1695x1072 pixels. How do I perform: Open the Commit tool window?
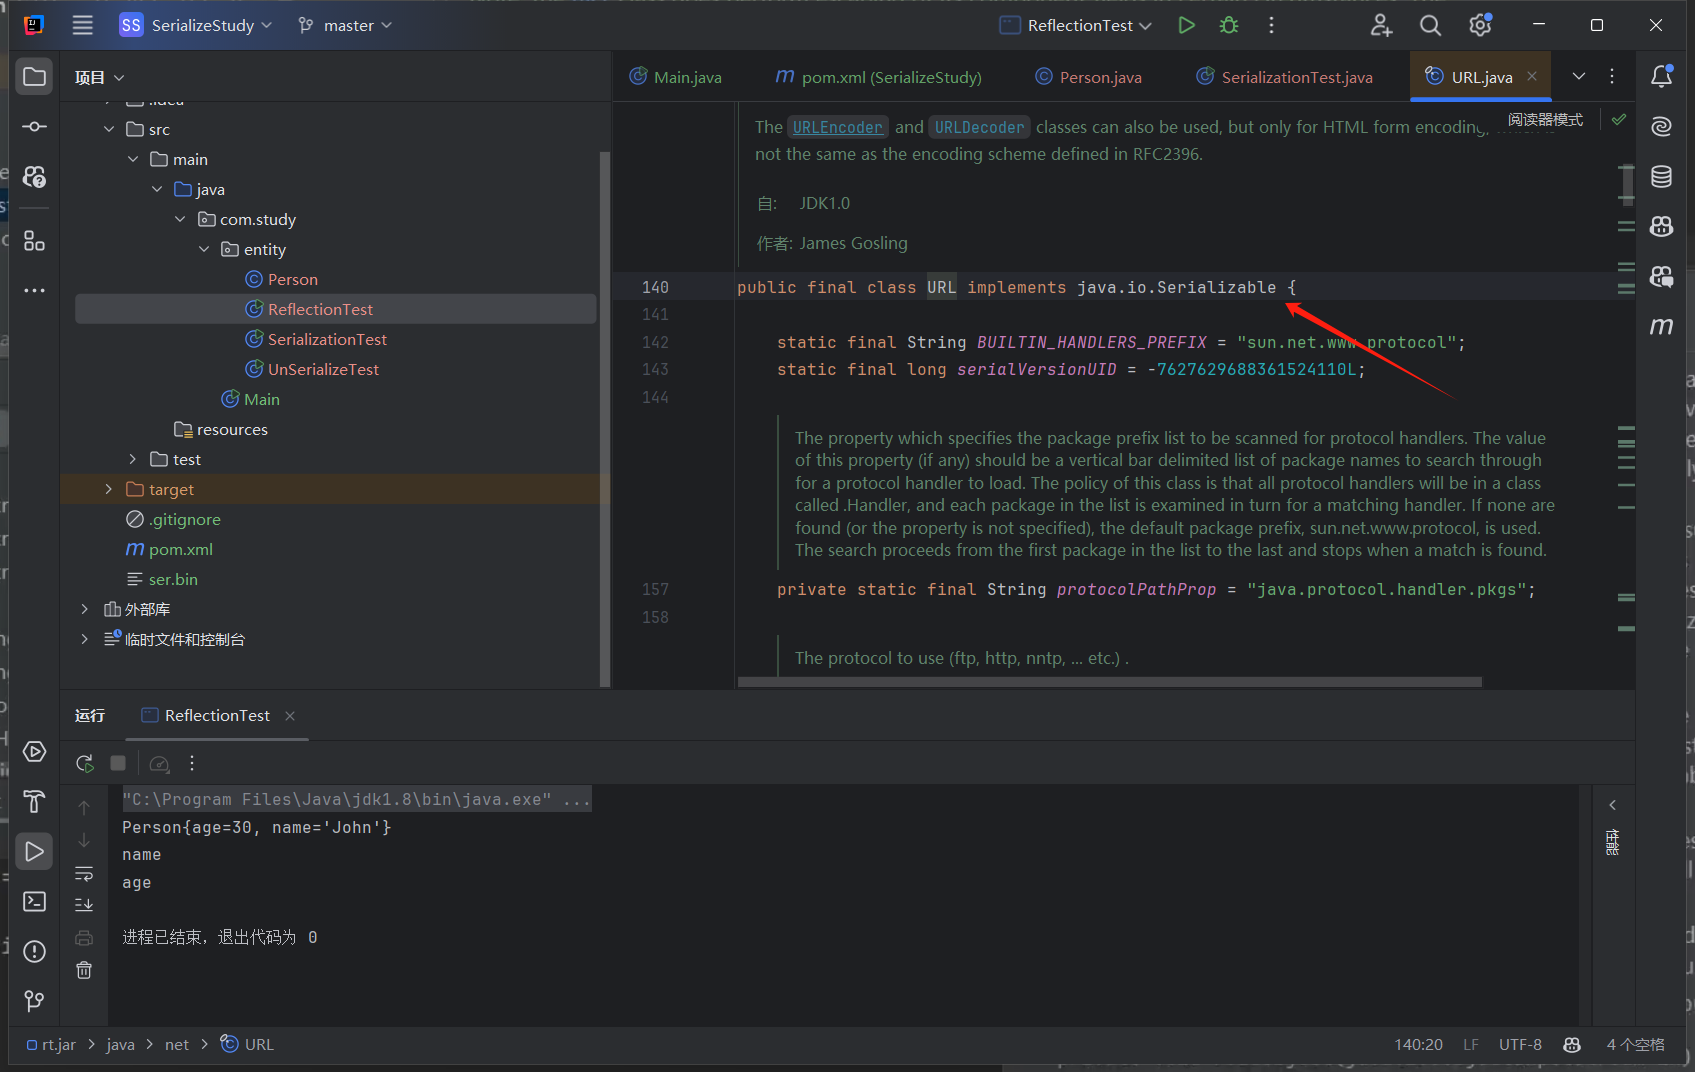(34, 127)
